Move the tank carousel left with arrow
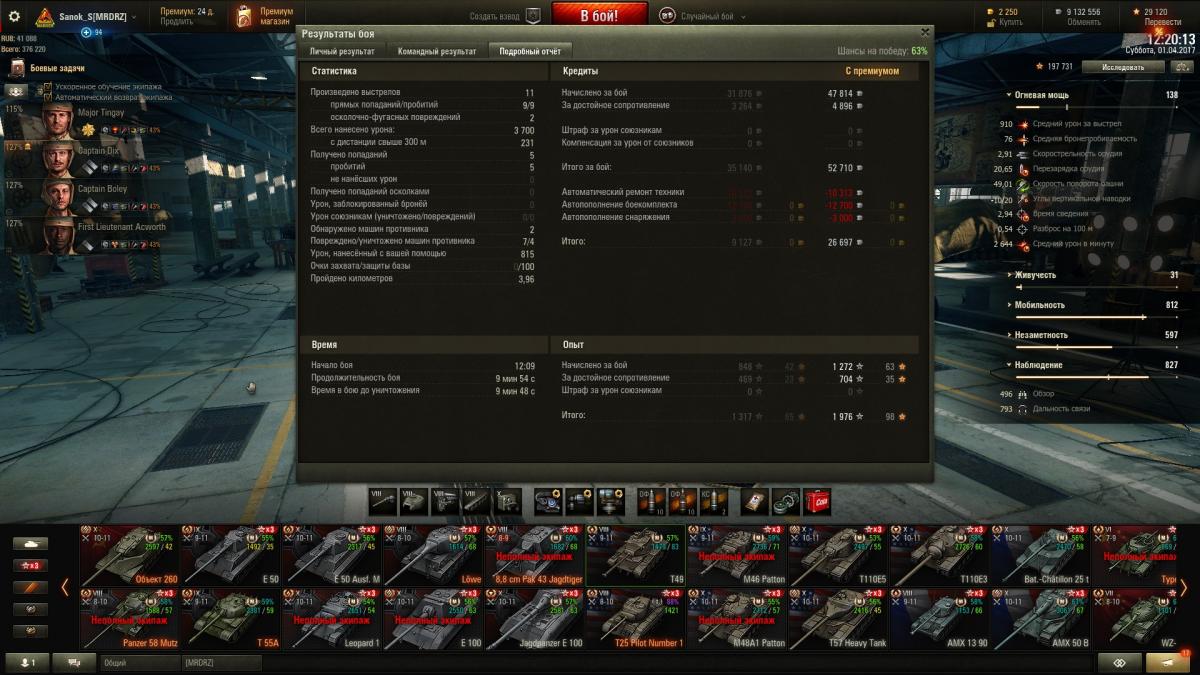The width and height of the screenshot is (1200, 675). coord(66,587)
